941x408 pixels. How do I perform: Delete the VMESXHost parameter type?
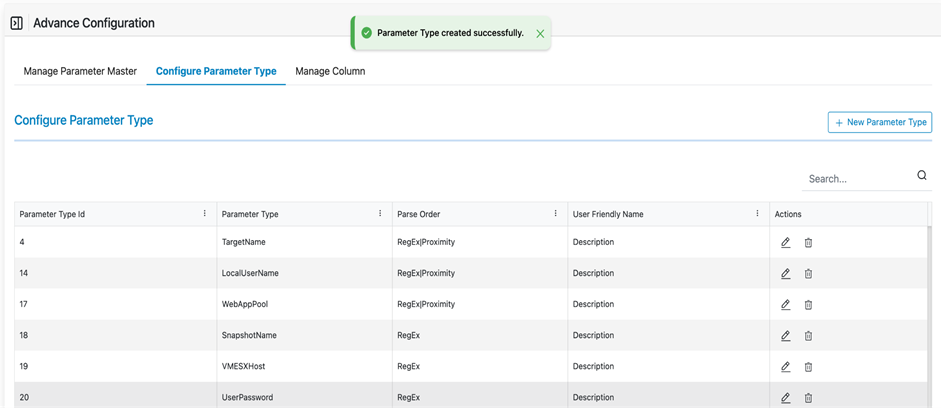(x=808, y=367)
